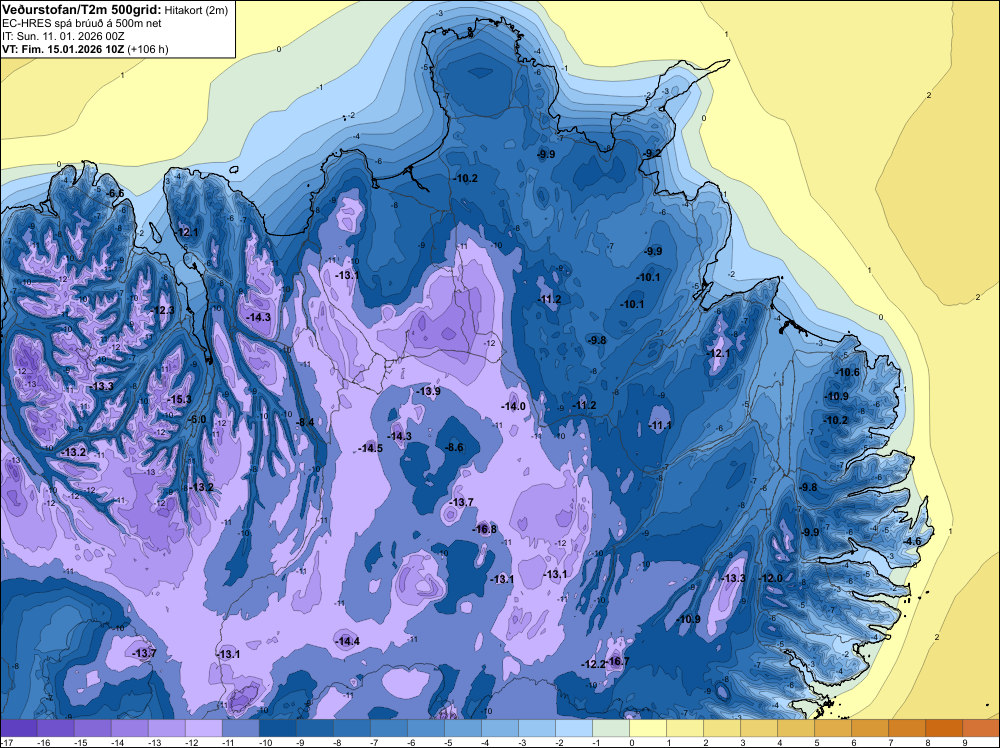Click the pale yellow legend swatch above 0
The image size is (1000, 748).
click(648, 728)
